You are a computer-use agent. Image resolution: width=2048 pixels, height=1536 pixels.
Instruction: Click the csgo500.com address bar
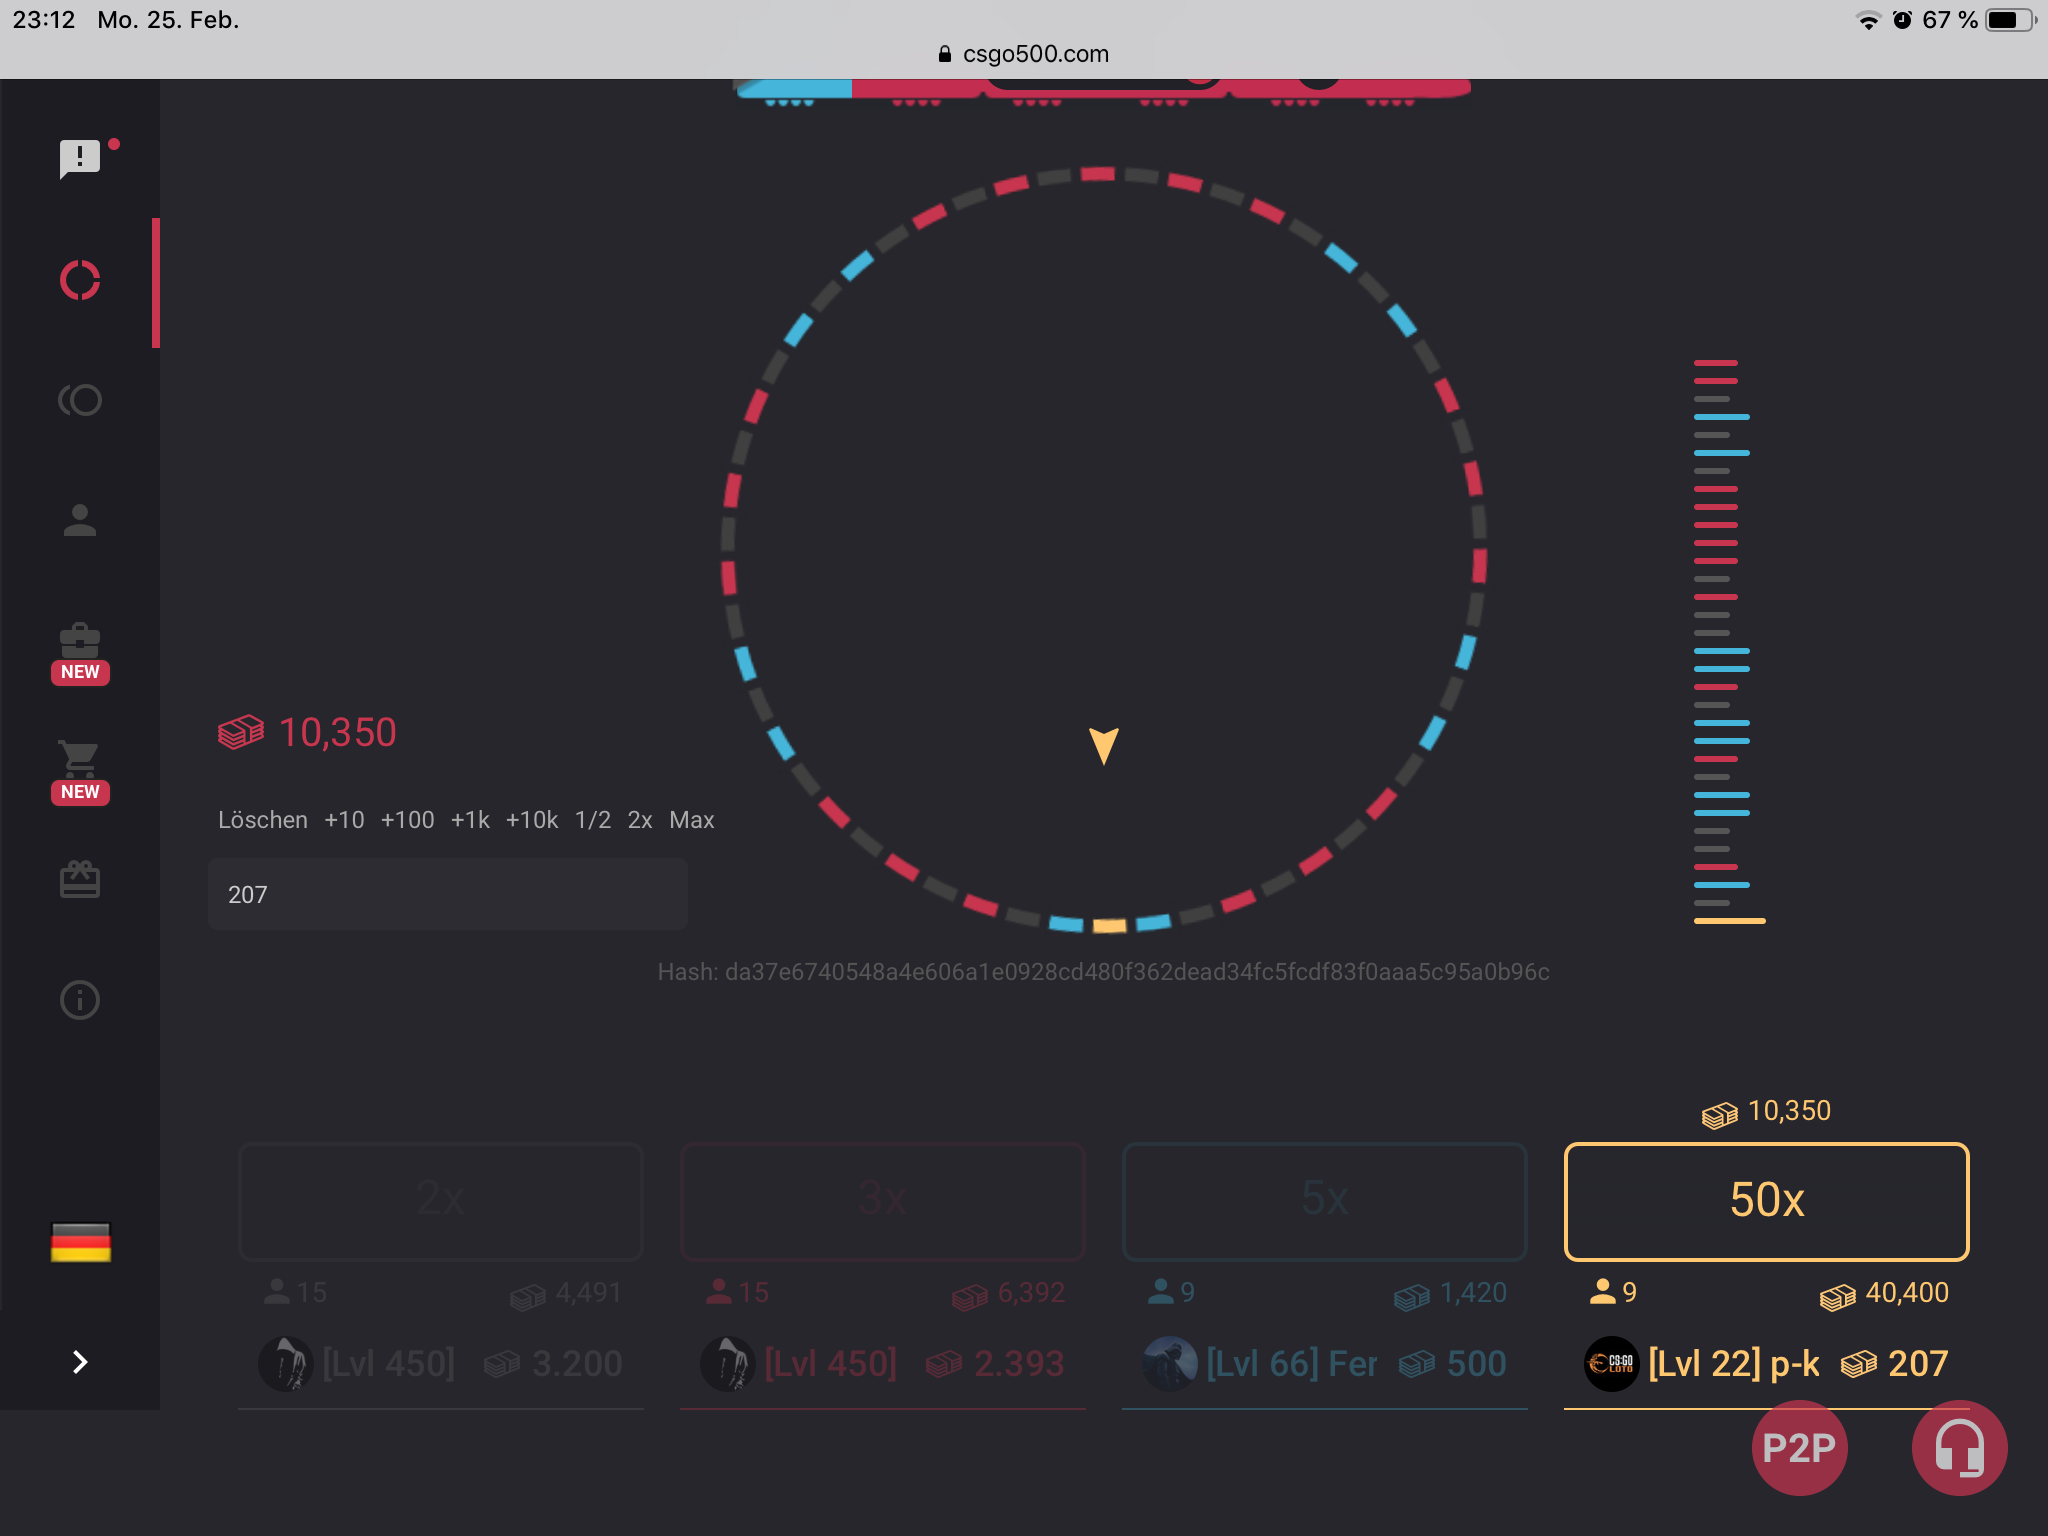pyautogui.click(x=1024, y=54)
